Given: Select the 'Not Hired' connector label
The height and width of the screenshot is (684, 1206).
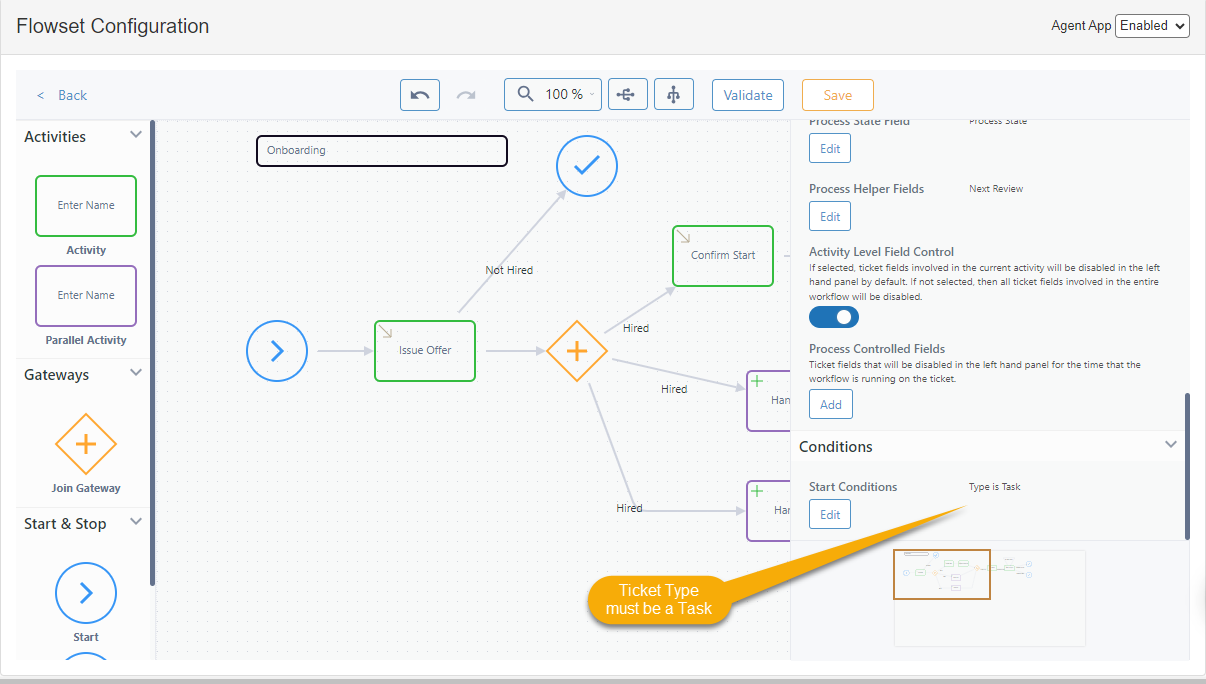Looking at the screenshot, I should click(x=509, y=270).
